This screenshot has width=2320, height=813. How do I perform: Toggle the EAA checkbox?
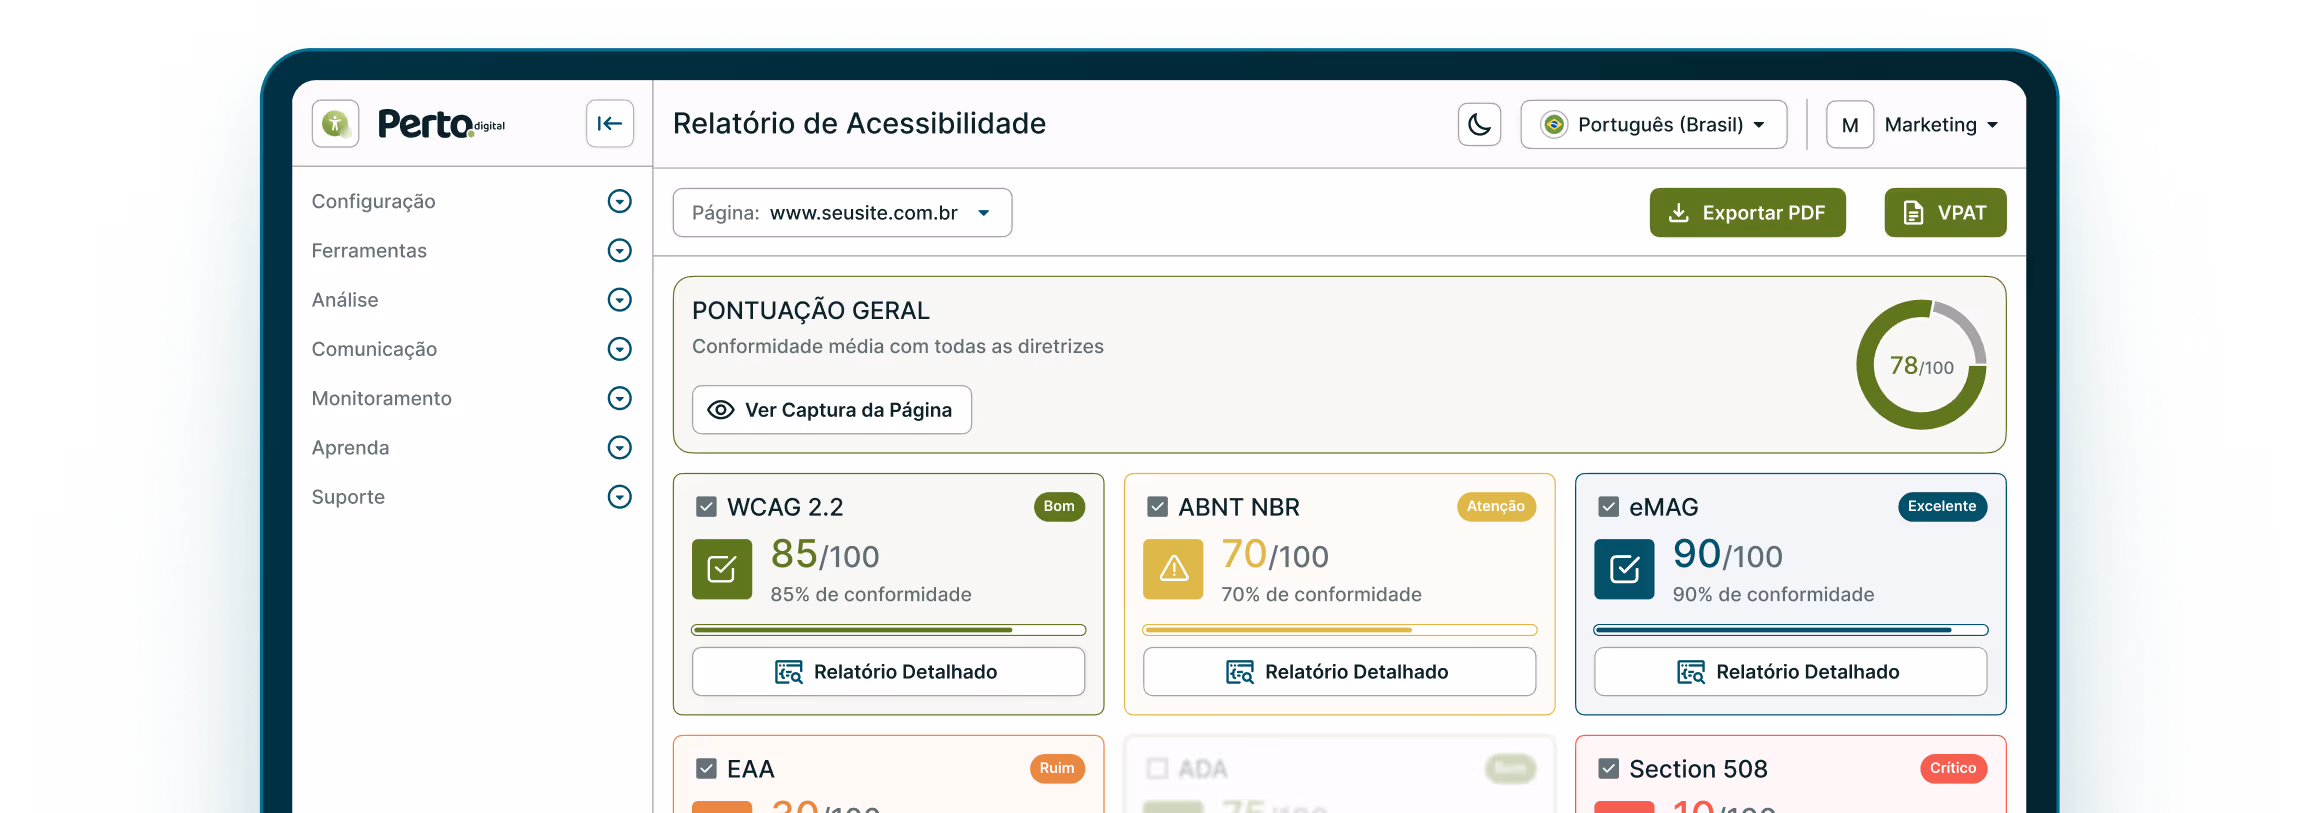[706, 768]
